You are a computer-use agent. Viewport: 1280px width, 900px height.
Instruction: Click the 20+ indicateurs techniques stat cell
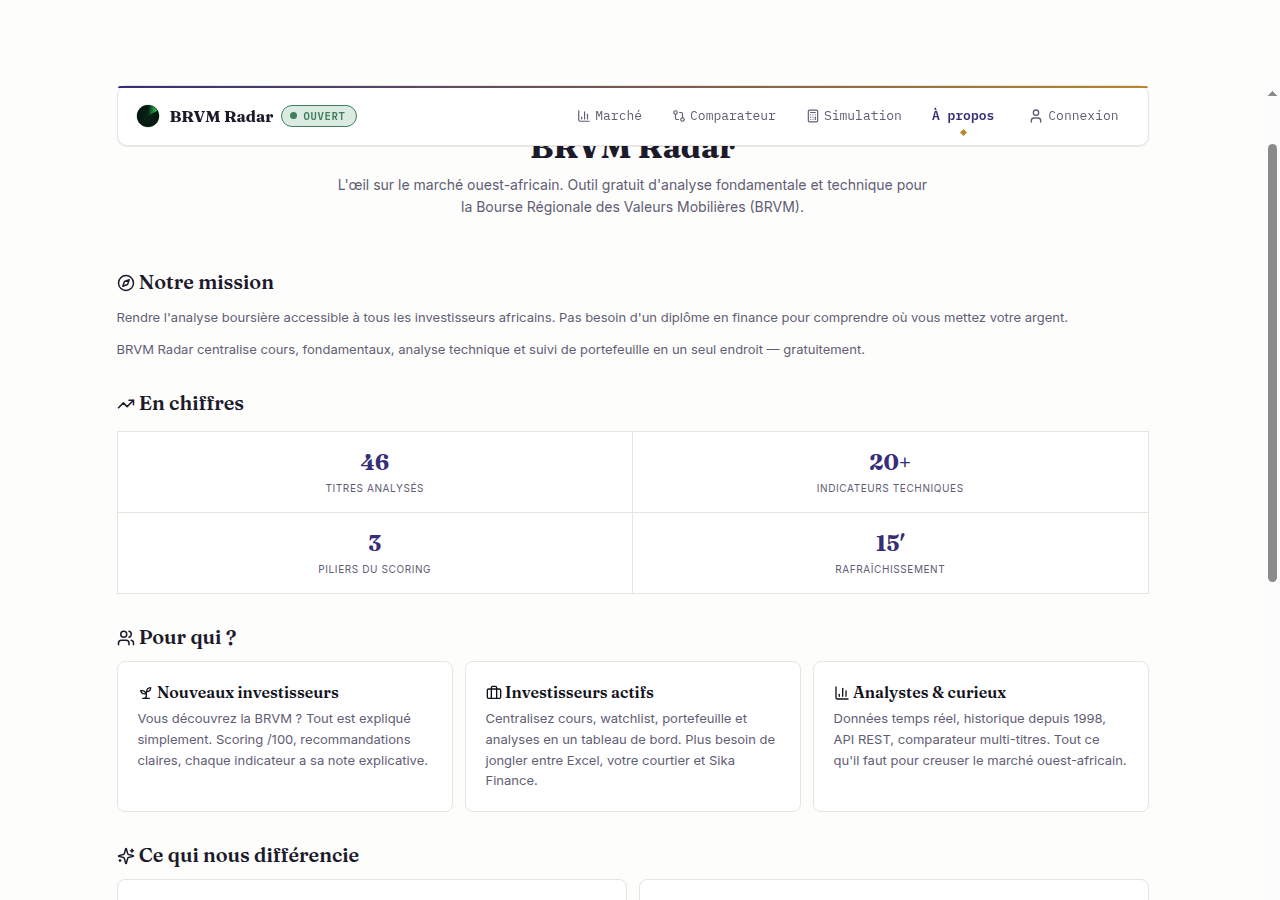click(x=890, y=472)
